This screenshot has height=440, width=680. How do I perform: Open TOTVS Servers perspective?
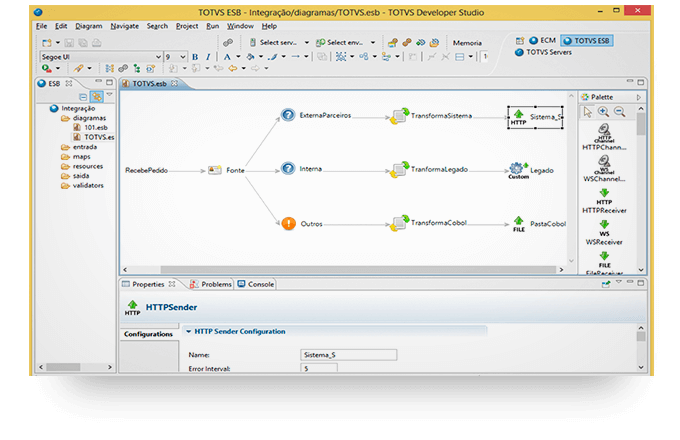coord(543,52)
